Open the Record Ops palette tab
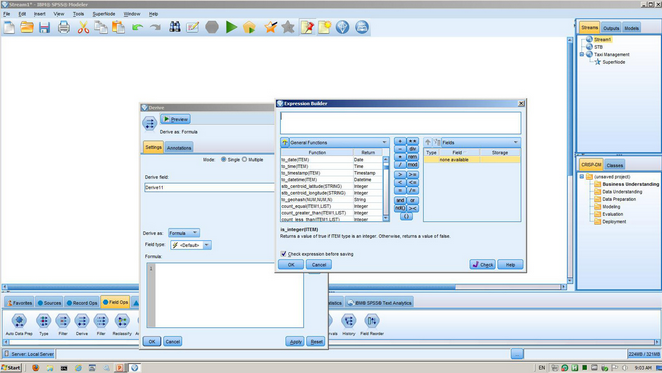Screen dimensions: 662x373 [x=82, y=302]
